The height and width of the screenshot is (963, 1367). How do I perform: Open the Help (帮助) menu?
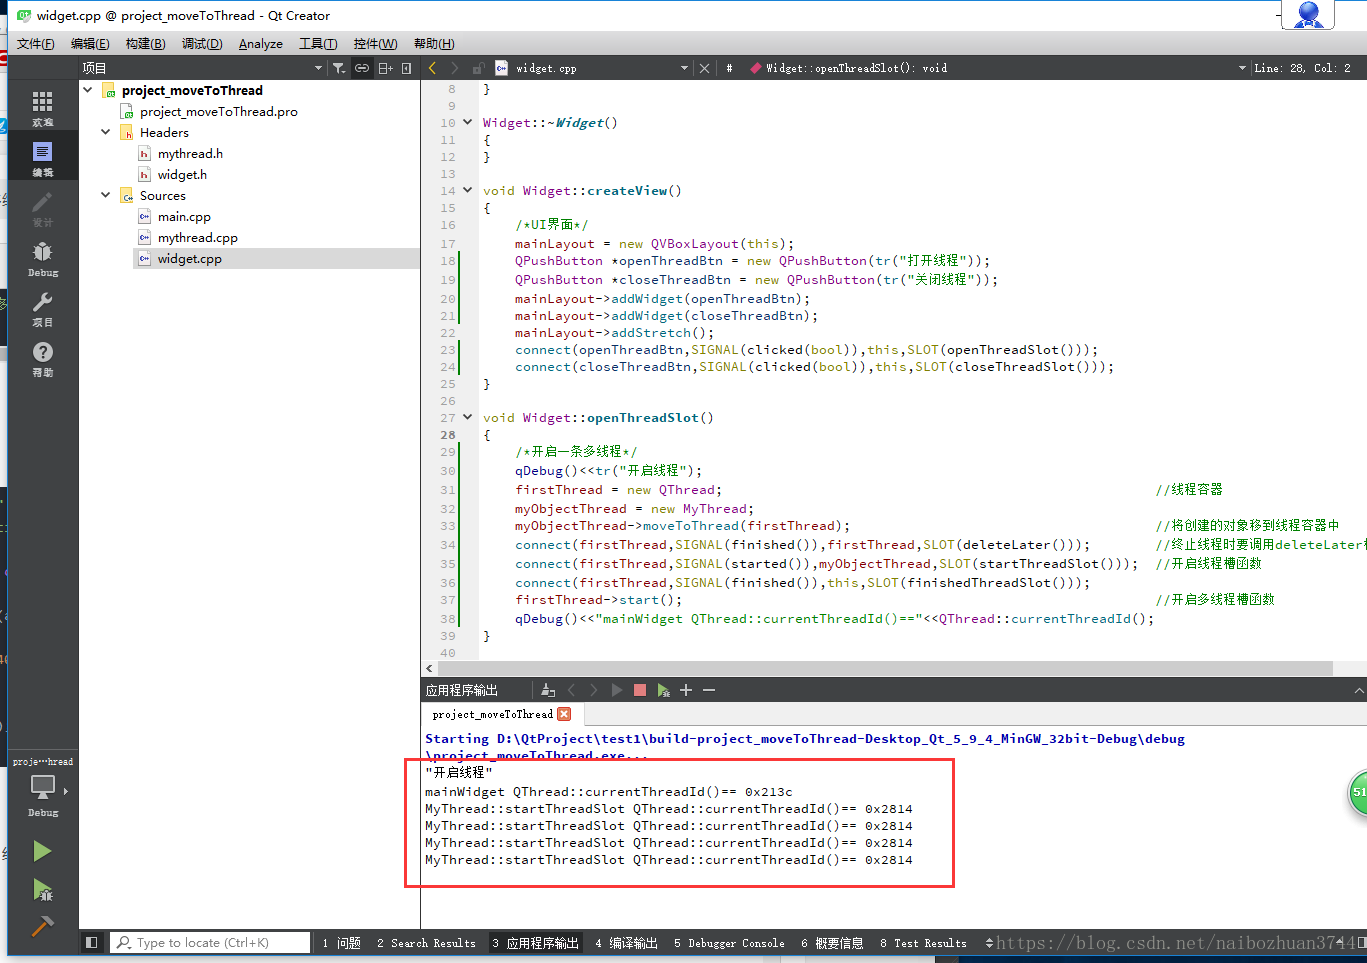point(434,44)
